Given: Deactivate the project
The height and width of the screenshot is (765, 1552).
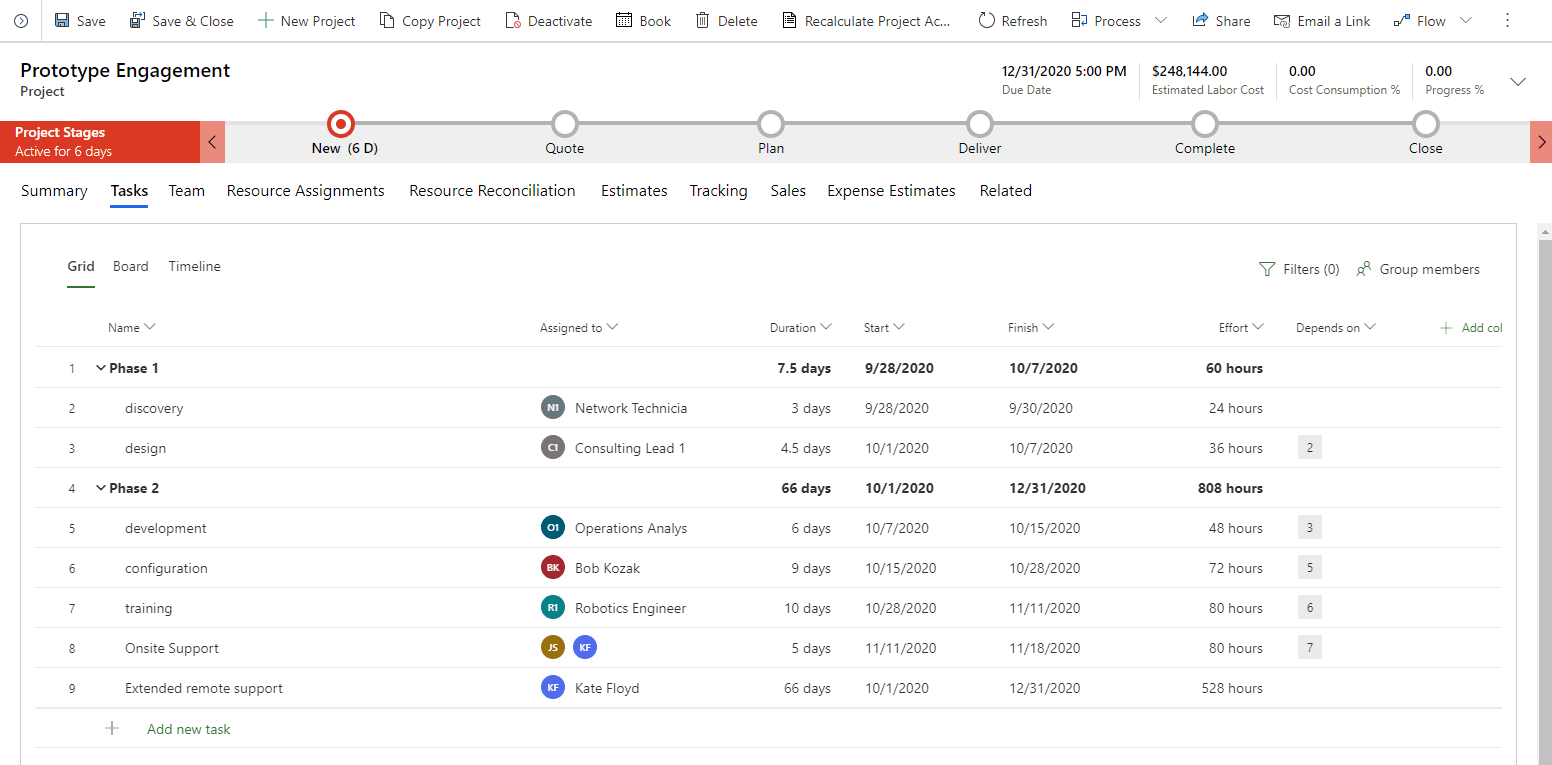Looking at the screenshot, I should click(548, 21).
